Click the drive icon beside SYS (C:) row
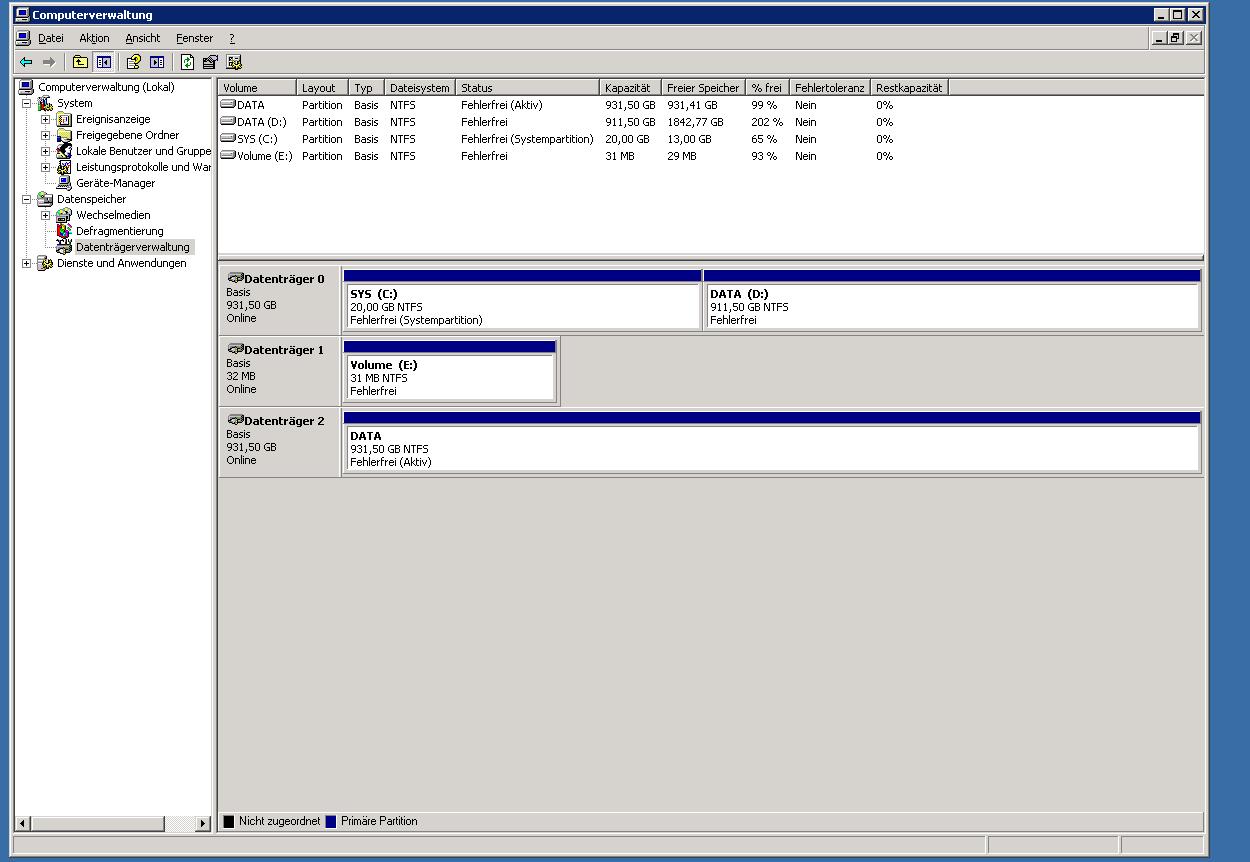The width and height of the screenshot is (1250, 862). [x=228, y=139]
